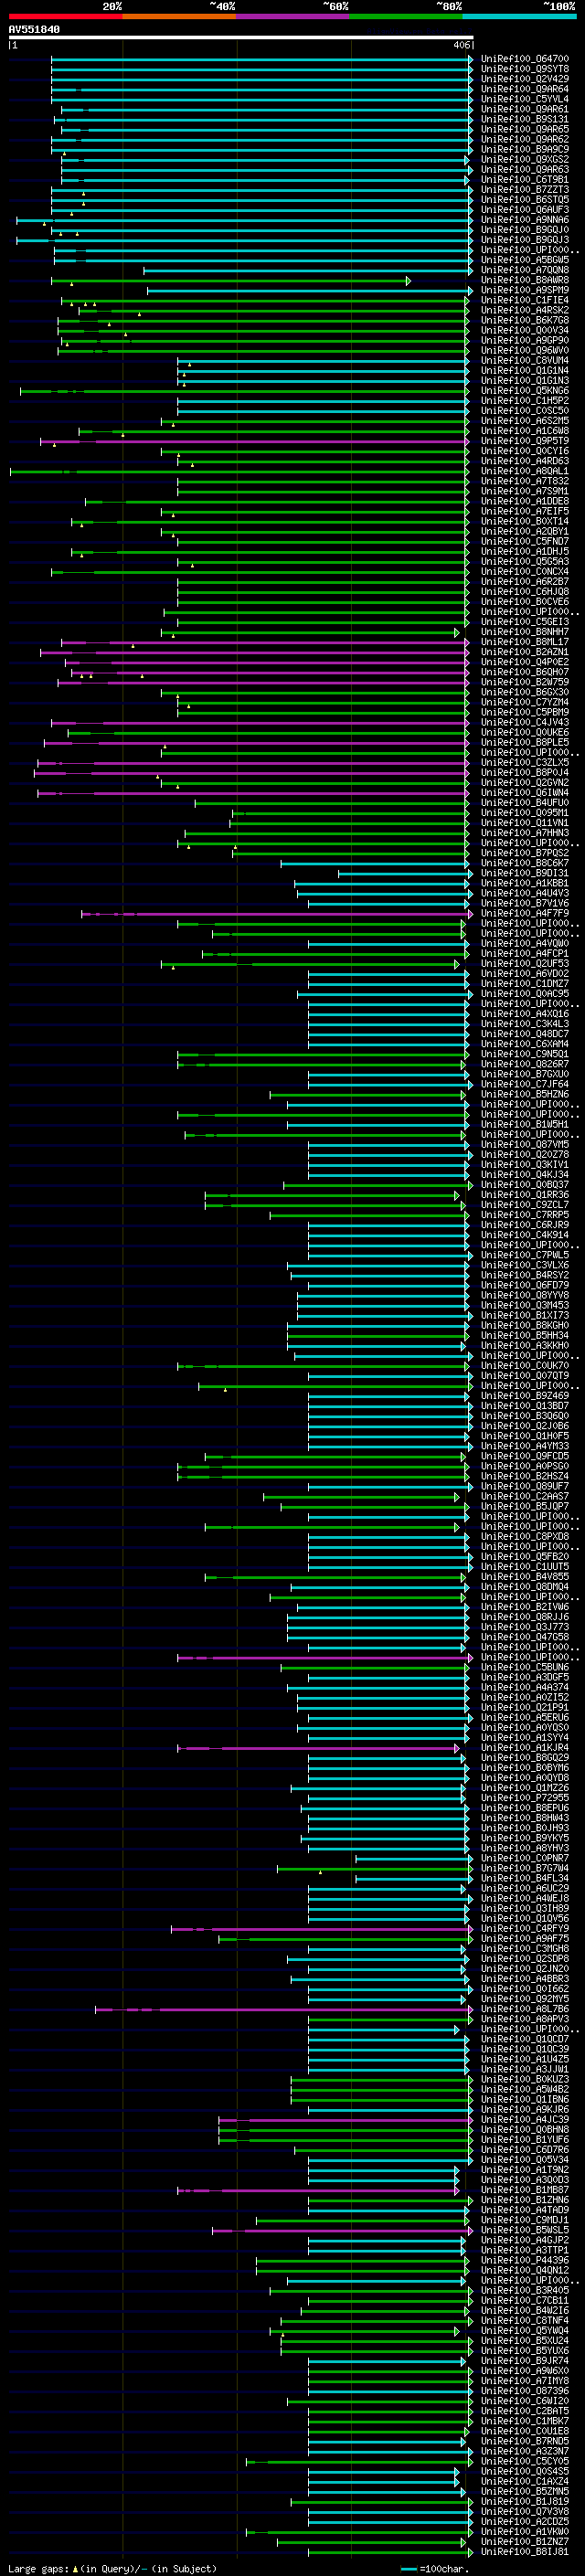Select the UniRef100_Q095M1 label
Screen dimensions: 585x2576
tap(524, 813)
